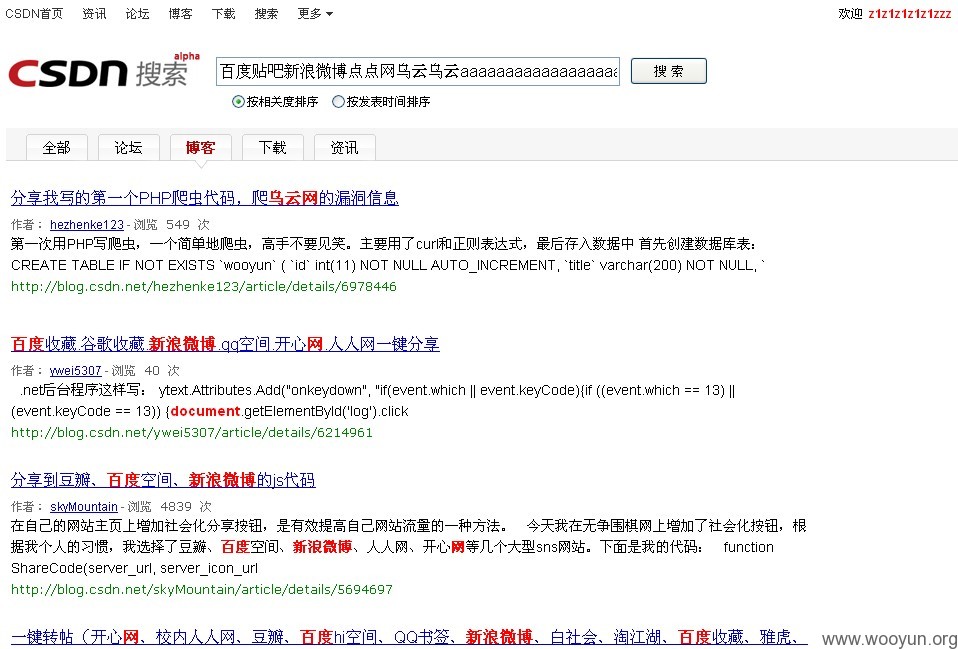Click view count text 浏览 549 次
The height and width of the screenshot is (649, 958).
coord(172,225)
